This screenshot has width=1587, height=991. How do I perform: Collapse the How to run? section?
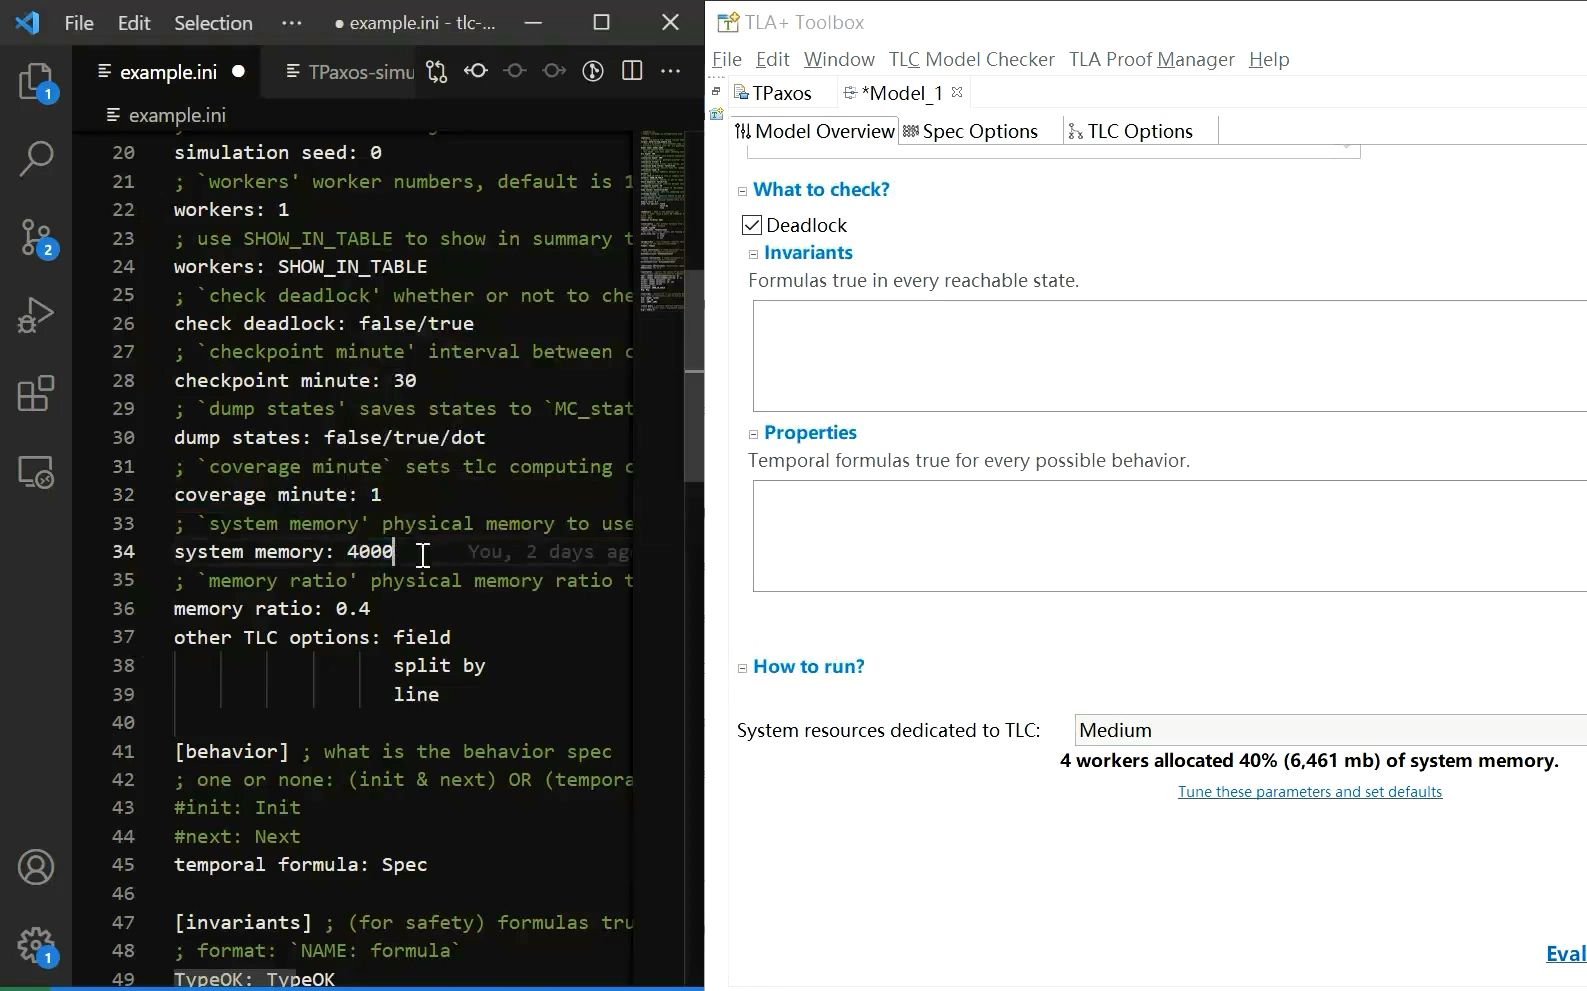coord(742,668)
